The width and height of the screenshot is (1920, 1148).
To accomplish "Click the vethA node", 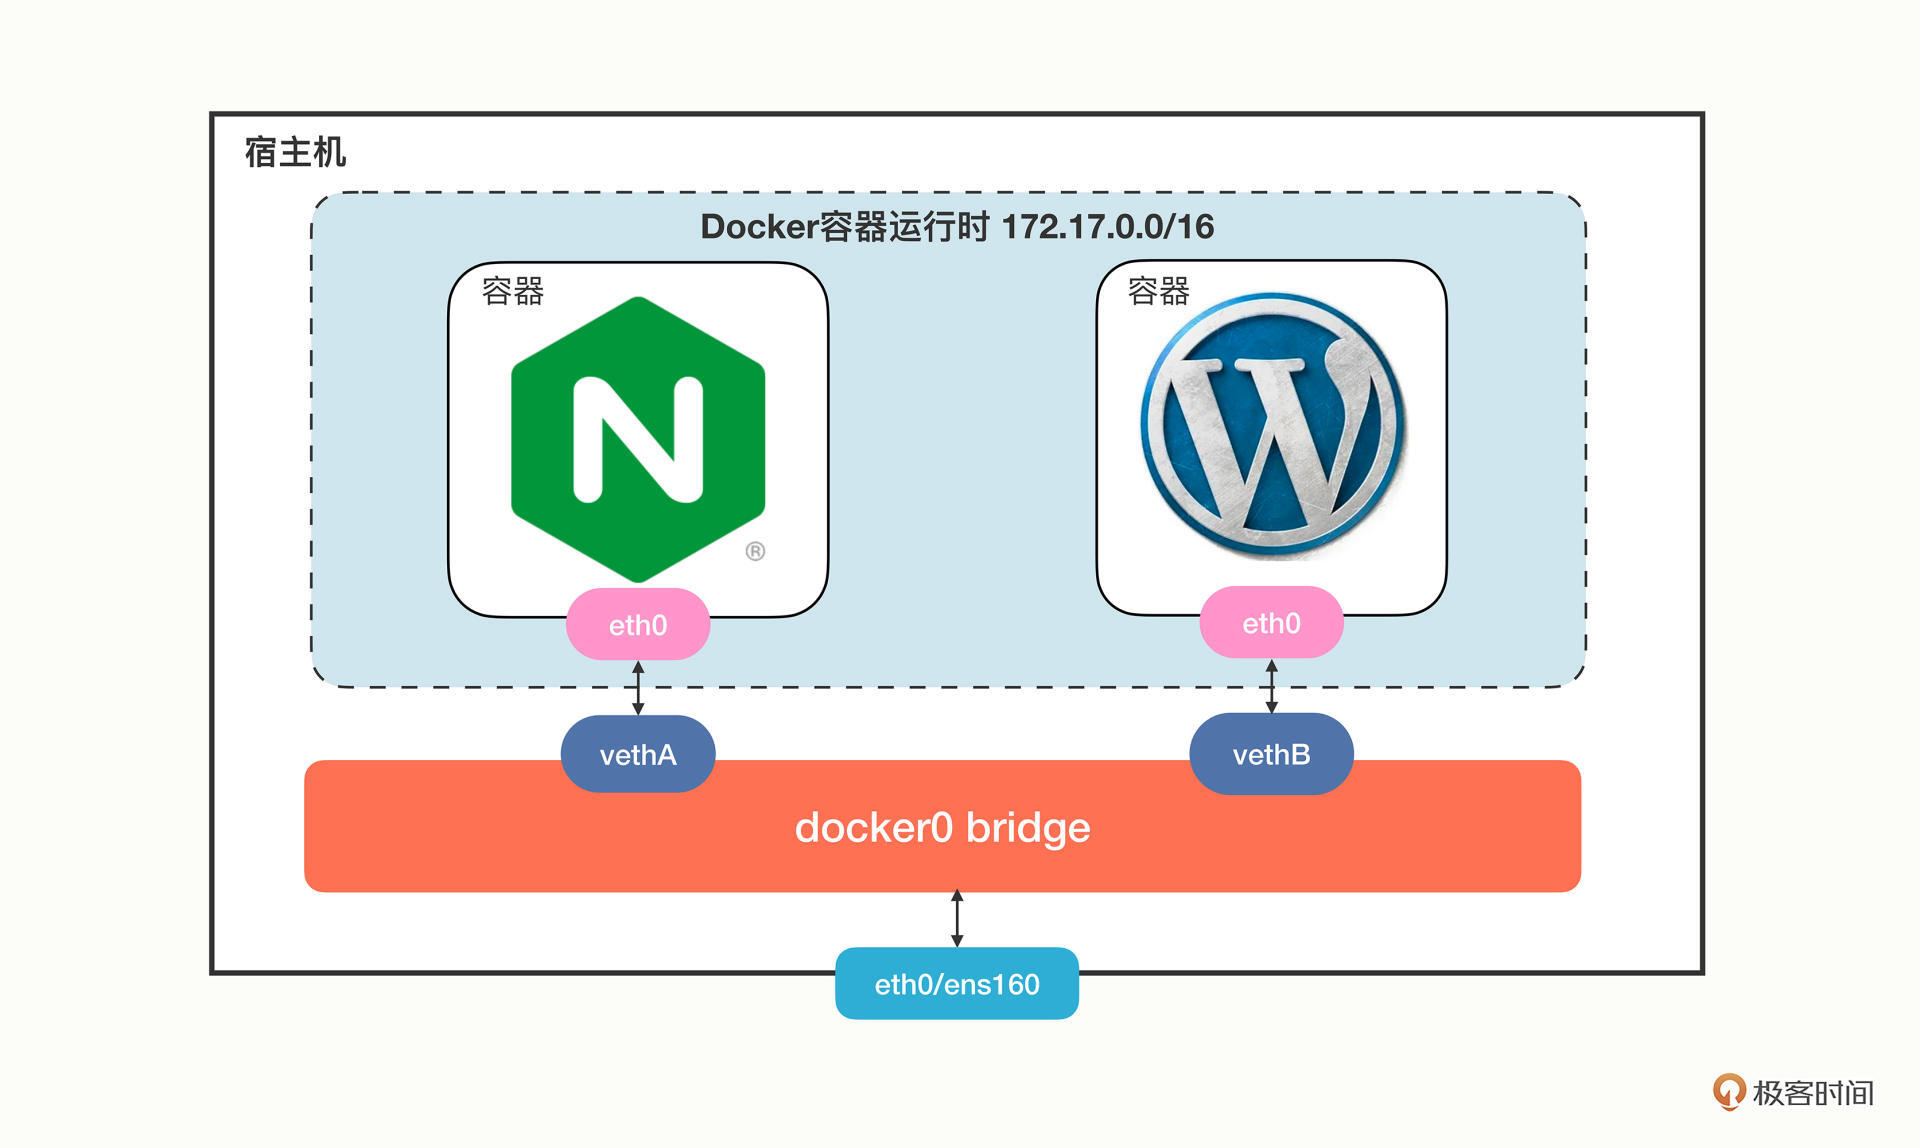I will tap(638, 754).
